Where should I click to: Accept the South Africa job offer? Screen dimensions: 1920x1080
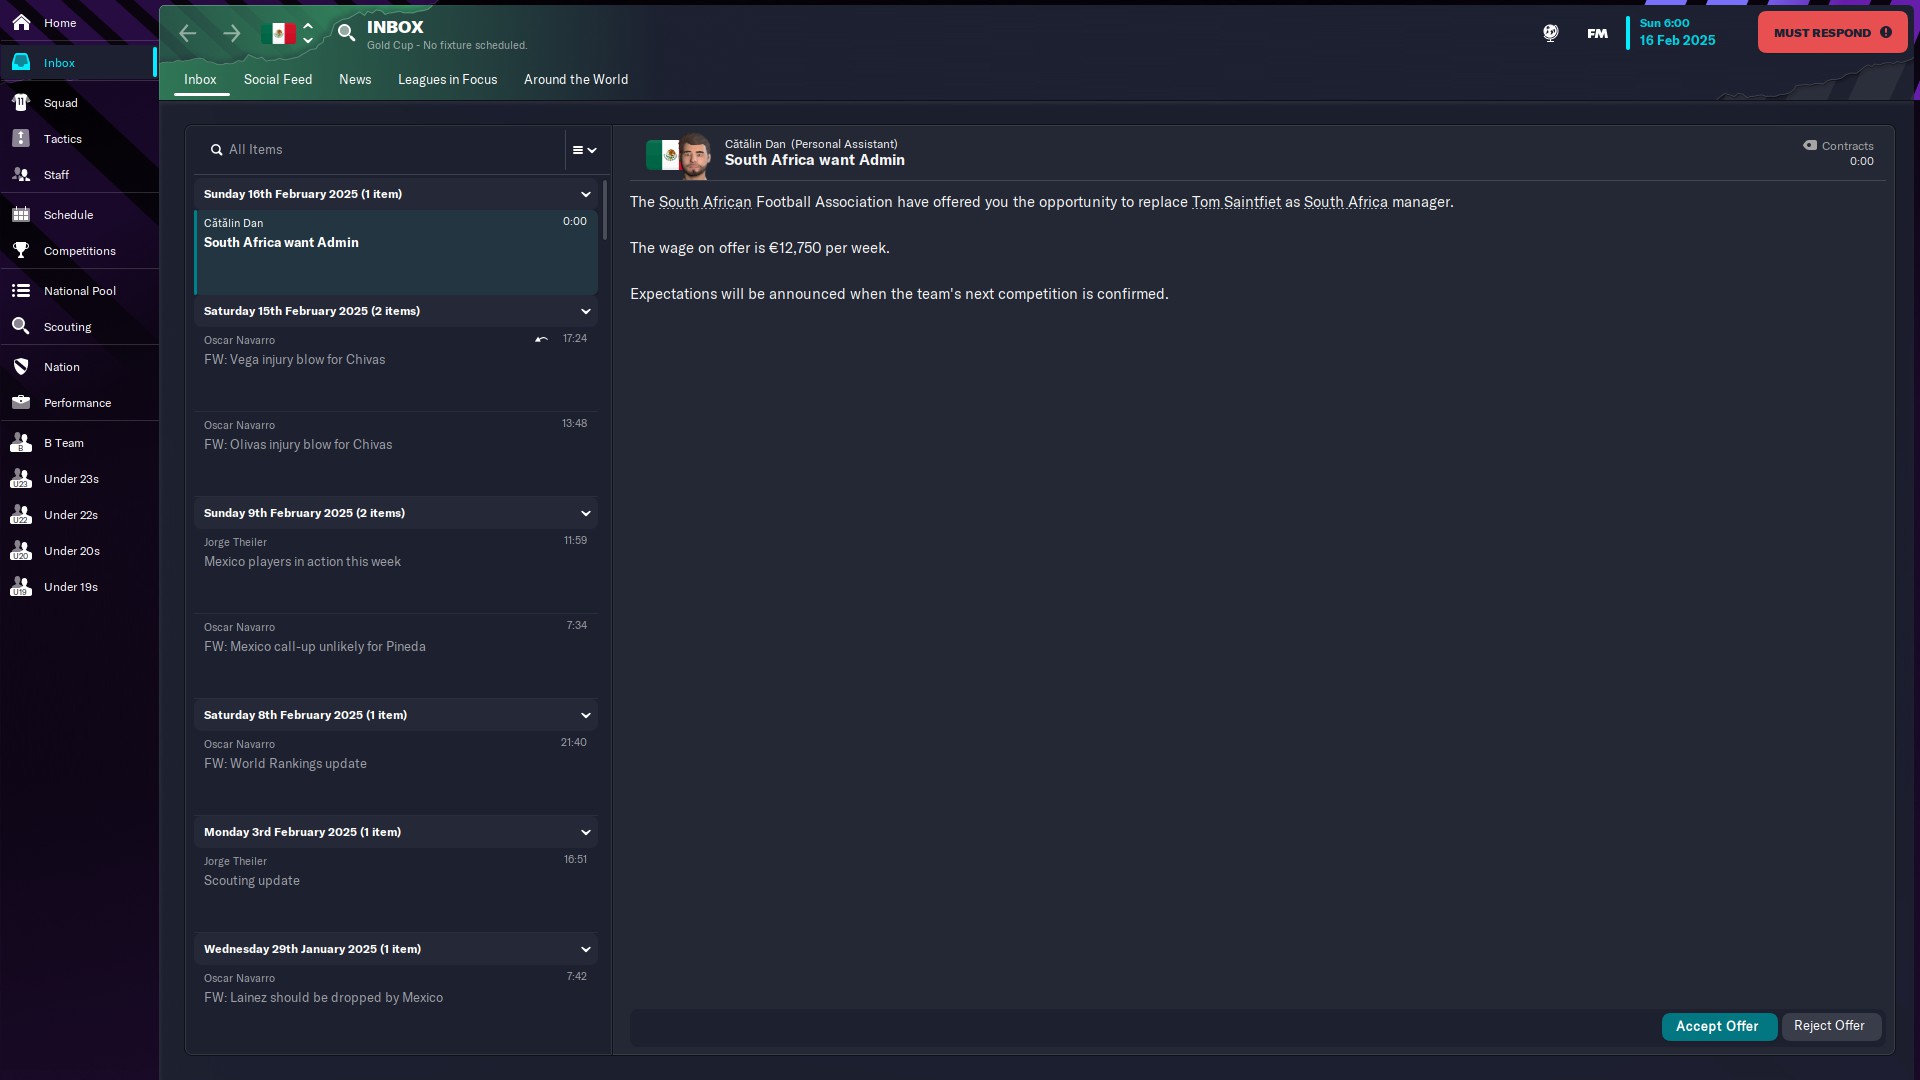pos(1718,1026)
